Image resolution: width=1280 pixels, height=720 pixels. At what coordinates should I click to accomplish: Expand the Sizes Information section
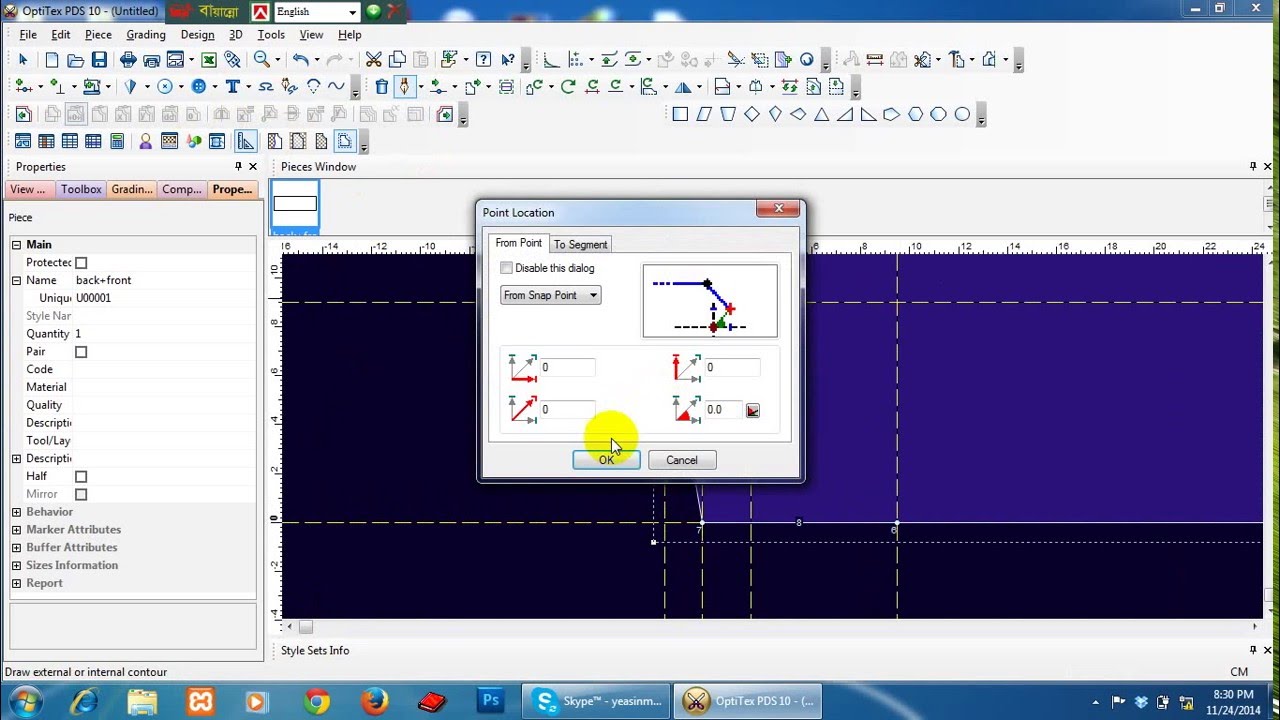tap(16, 566)
